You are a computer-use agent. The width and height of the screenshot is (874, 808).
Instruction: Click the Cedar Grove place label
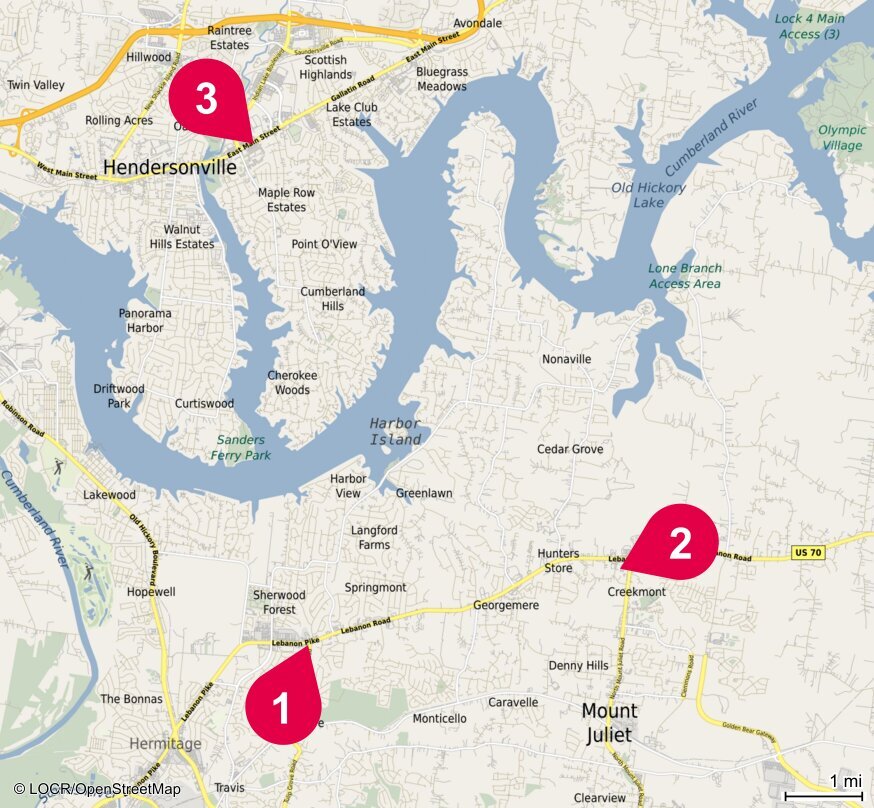[570, 449]
